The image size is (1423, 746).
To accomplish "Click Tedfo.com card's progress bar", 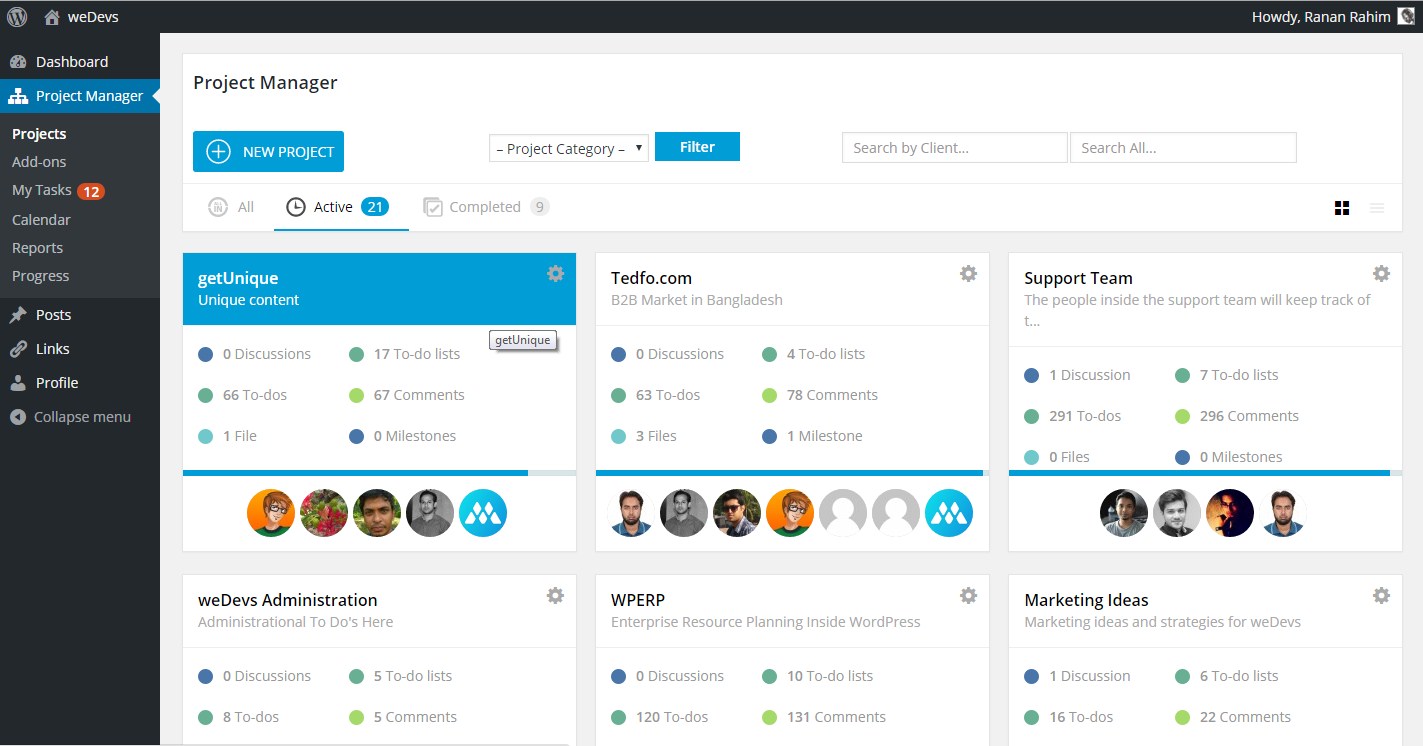I will 792,473.
